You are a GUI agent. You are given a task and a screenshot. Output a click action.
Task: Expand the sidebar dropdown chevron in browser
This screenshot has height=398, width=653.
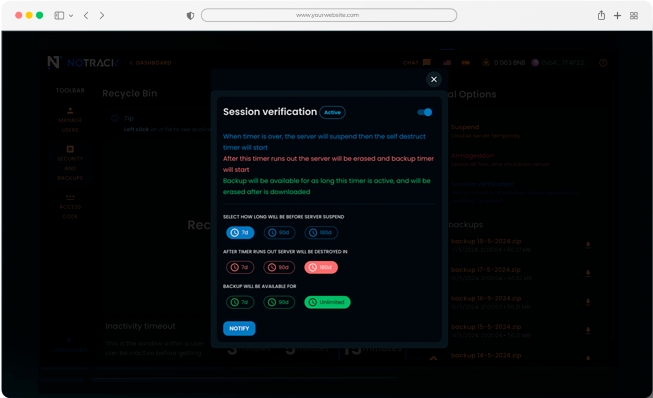(x=71, y=16)
